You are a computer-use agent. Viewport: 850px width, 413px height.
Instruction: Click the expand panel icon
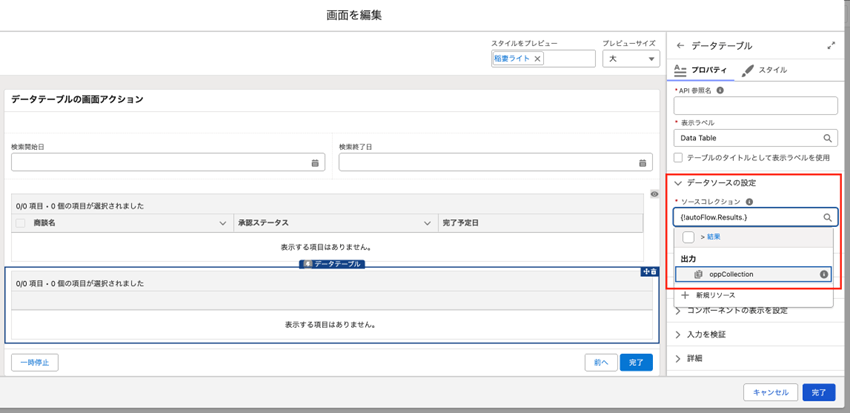pyautogui.click(x=831, y=46)
